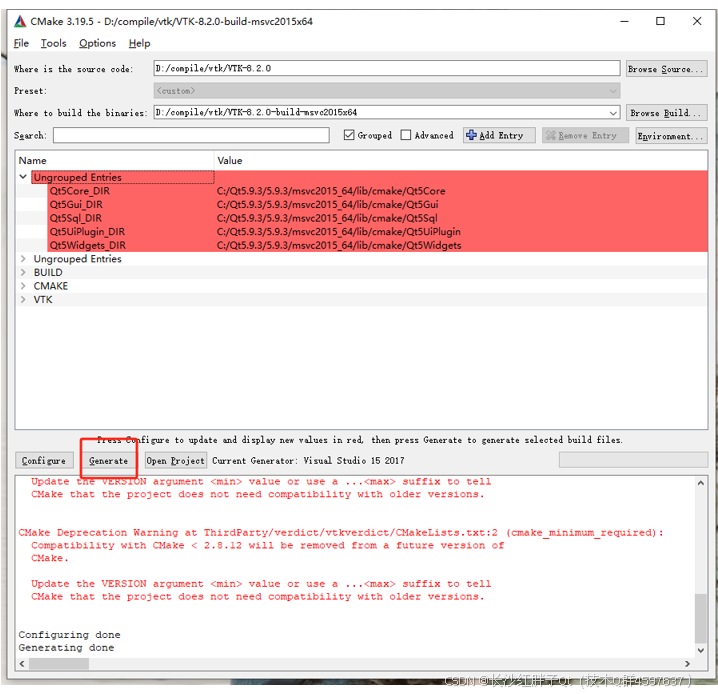Click the Current Generator Visual Studio label

[308, 461]
